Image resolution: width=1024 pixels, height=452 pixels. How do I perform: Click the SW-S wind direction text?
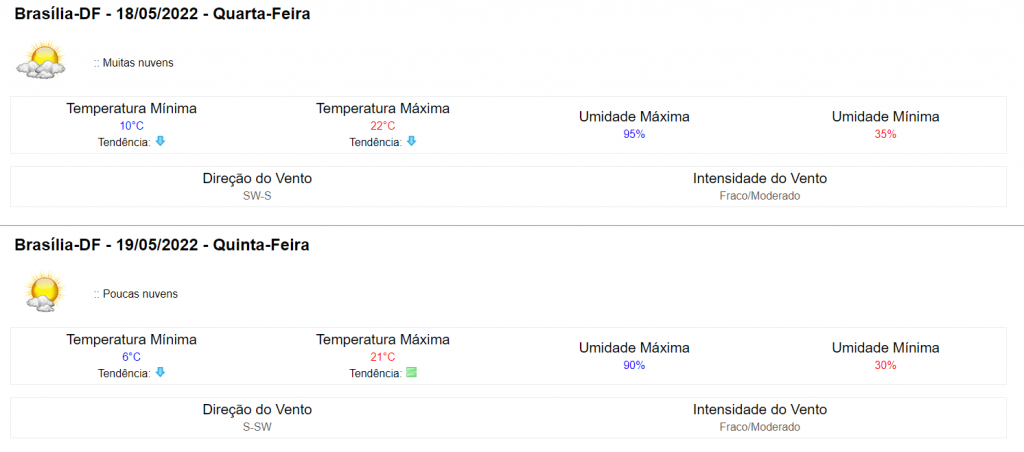pos(257,195)
